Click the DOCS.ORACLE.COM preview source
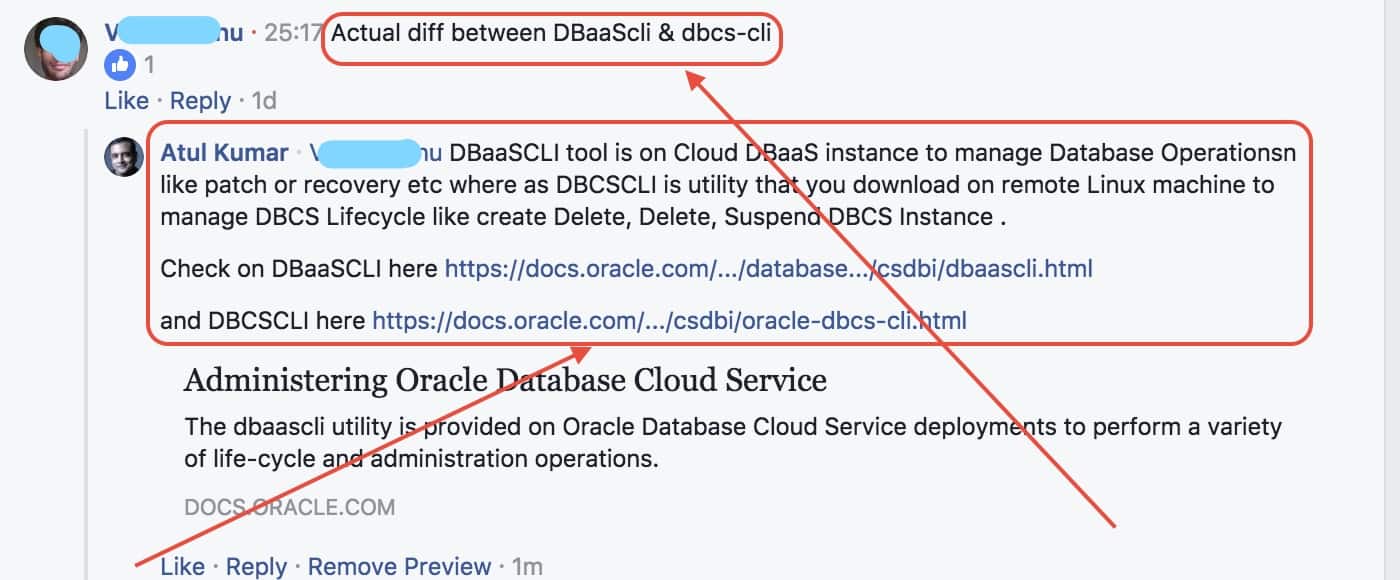 (289, 507)
